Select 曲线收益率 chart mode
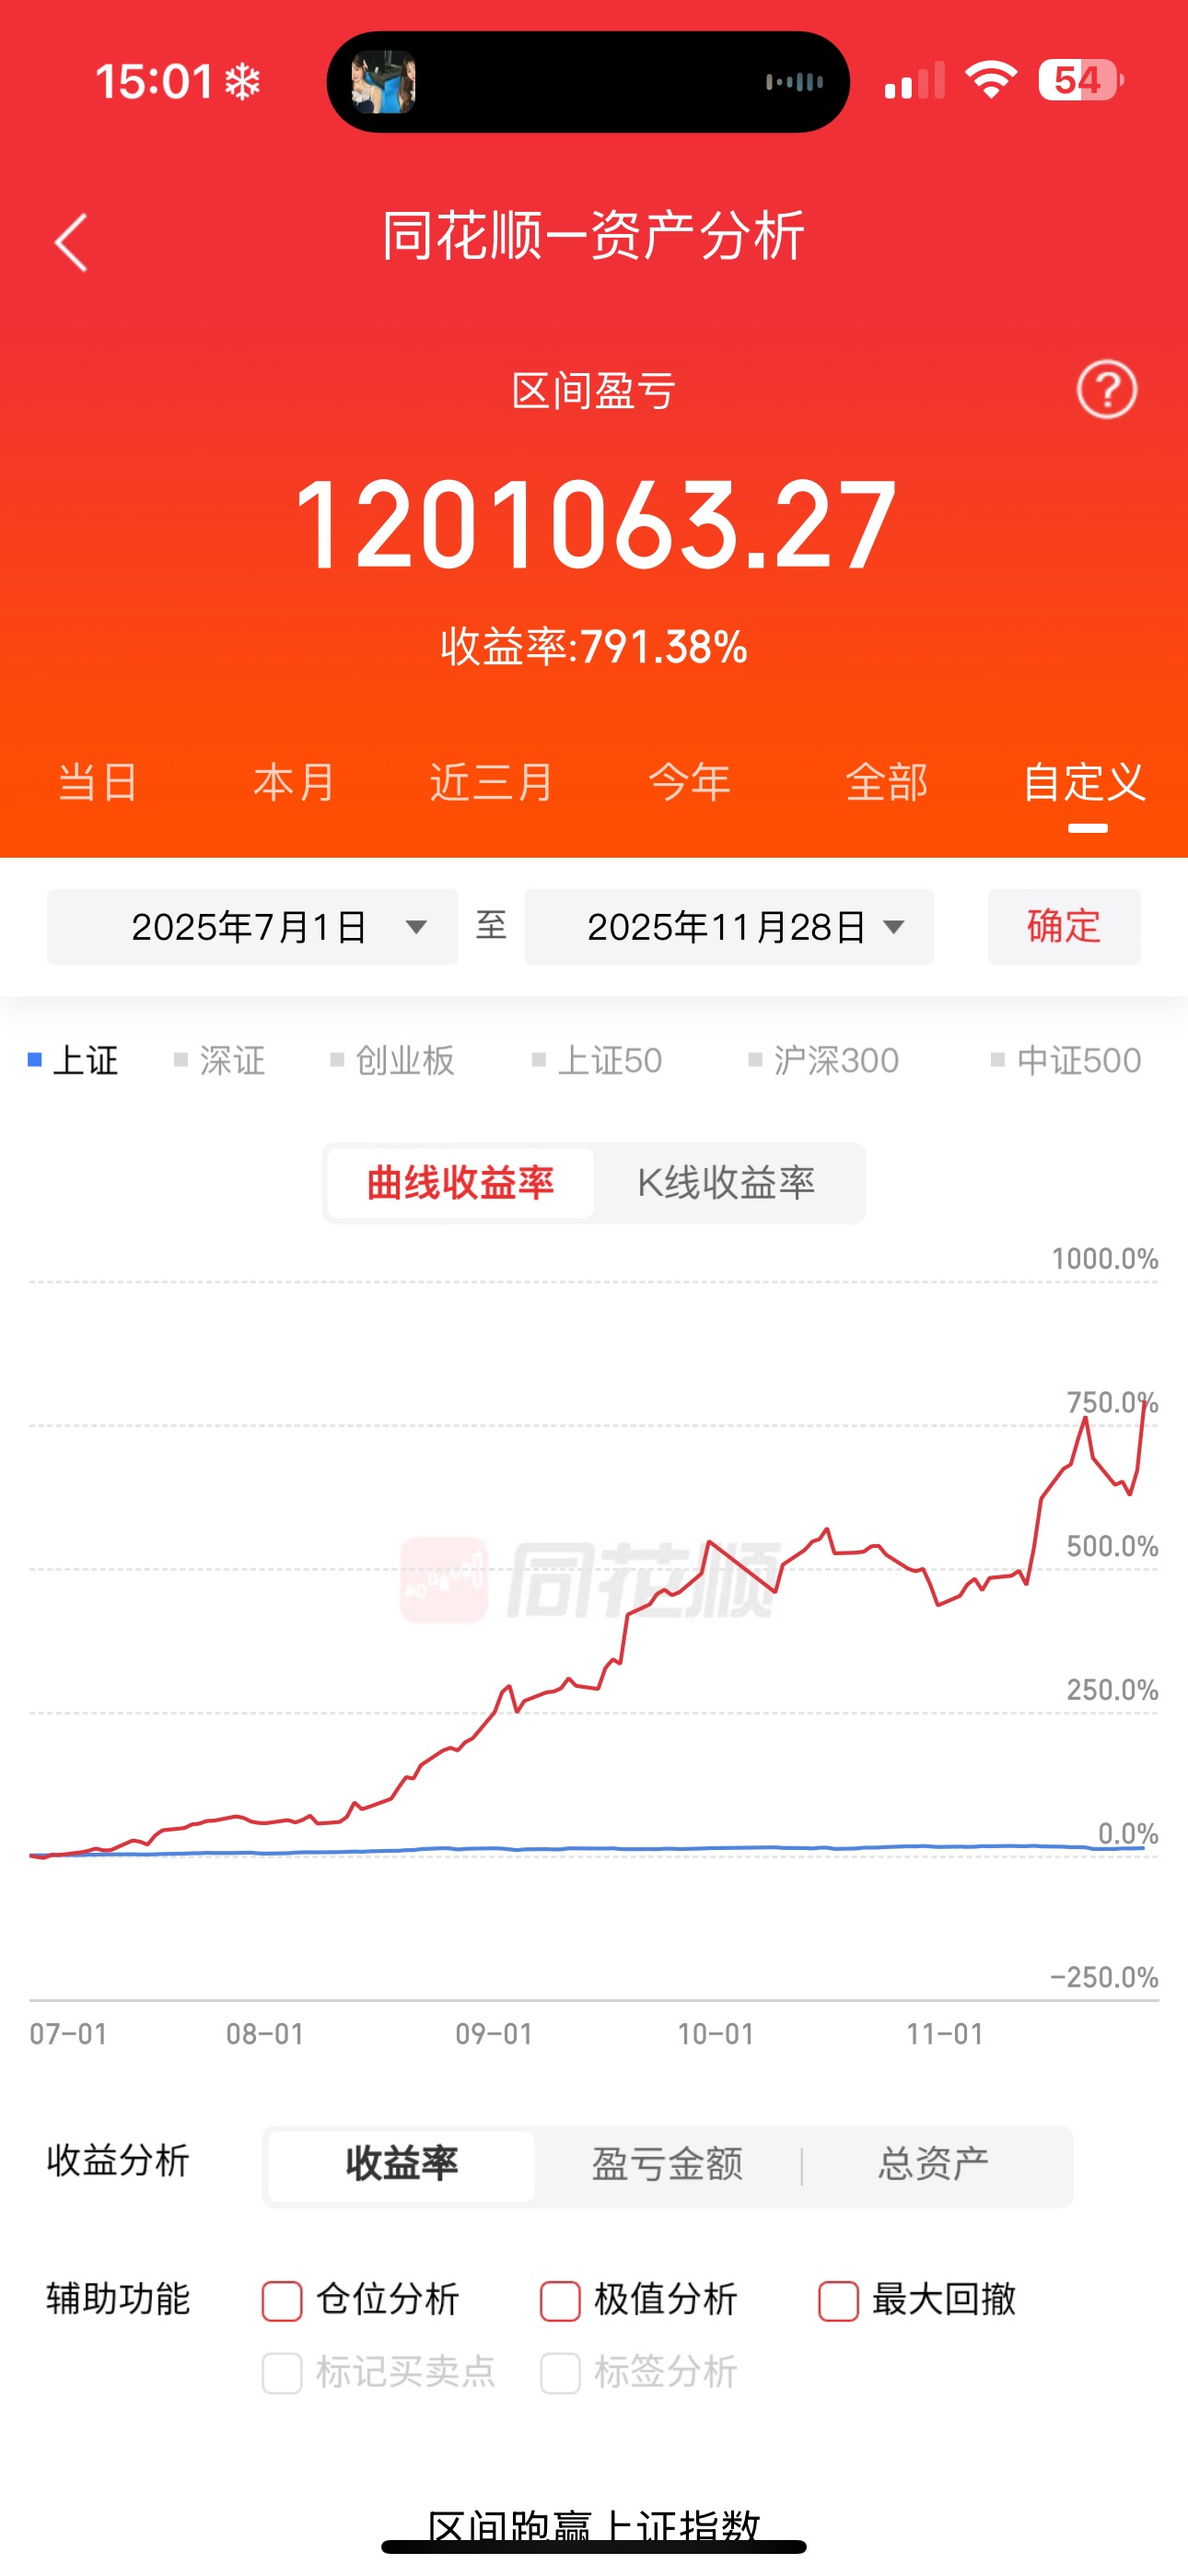This screenshot has width=1188, height=2576. [461, 1183]
